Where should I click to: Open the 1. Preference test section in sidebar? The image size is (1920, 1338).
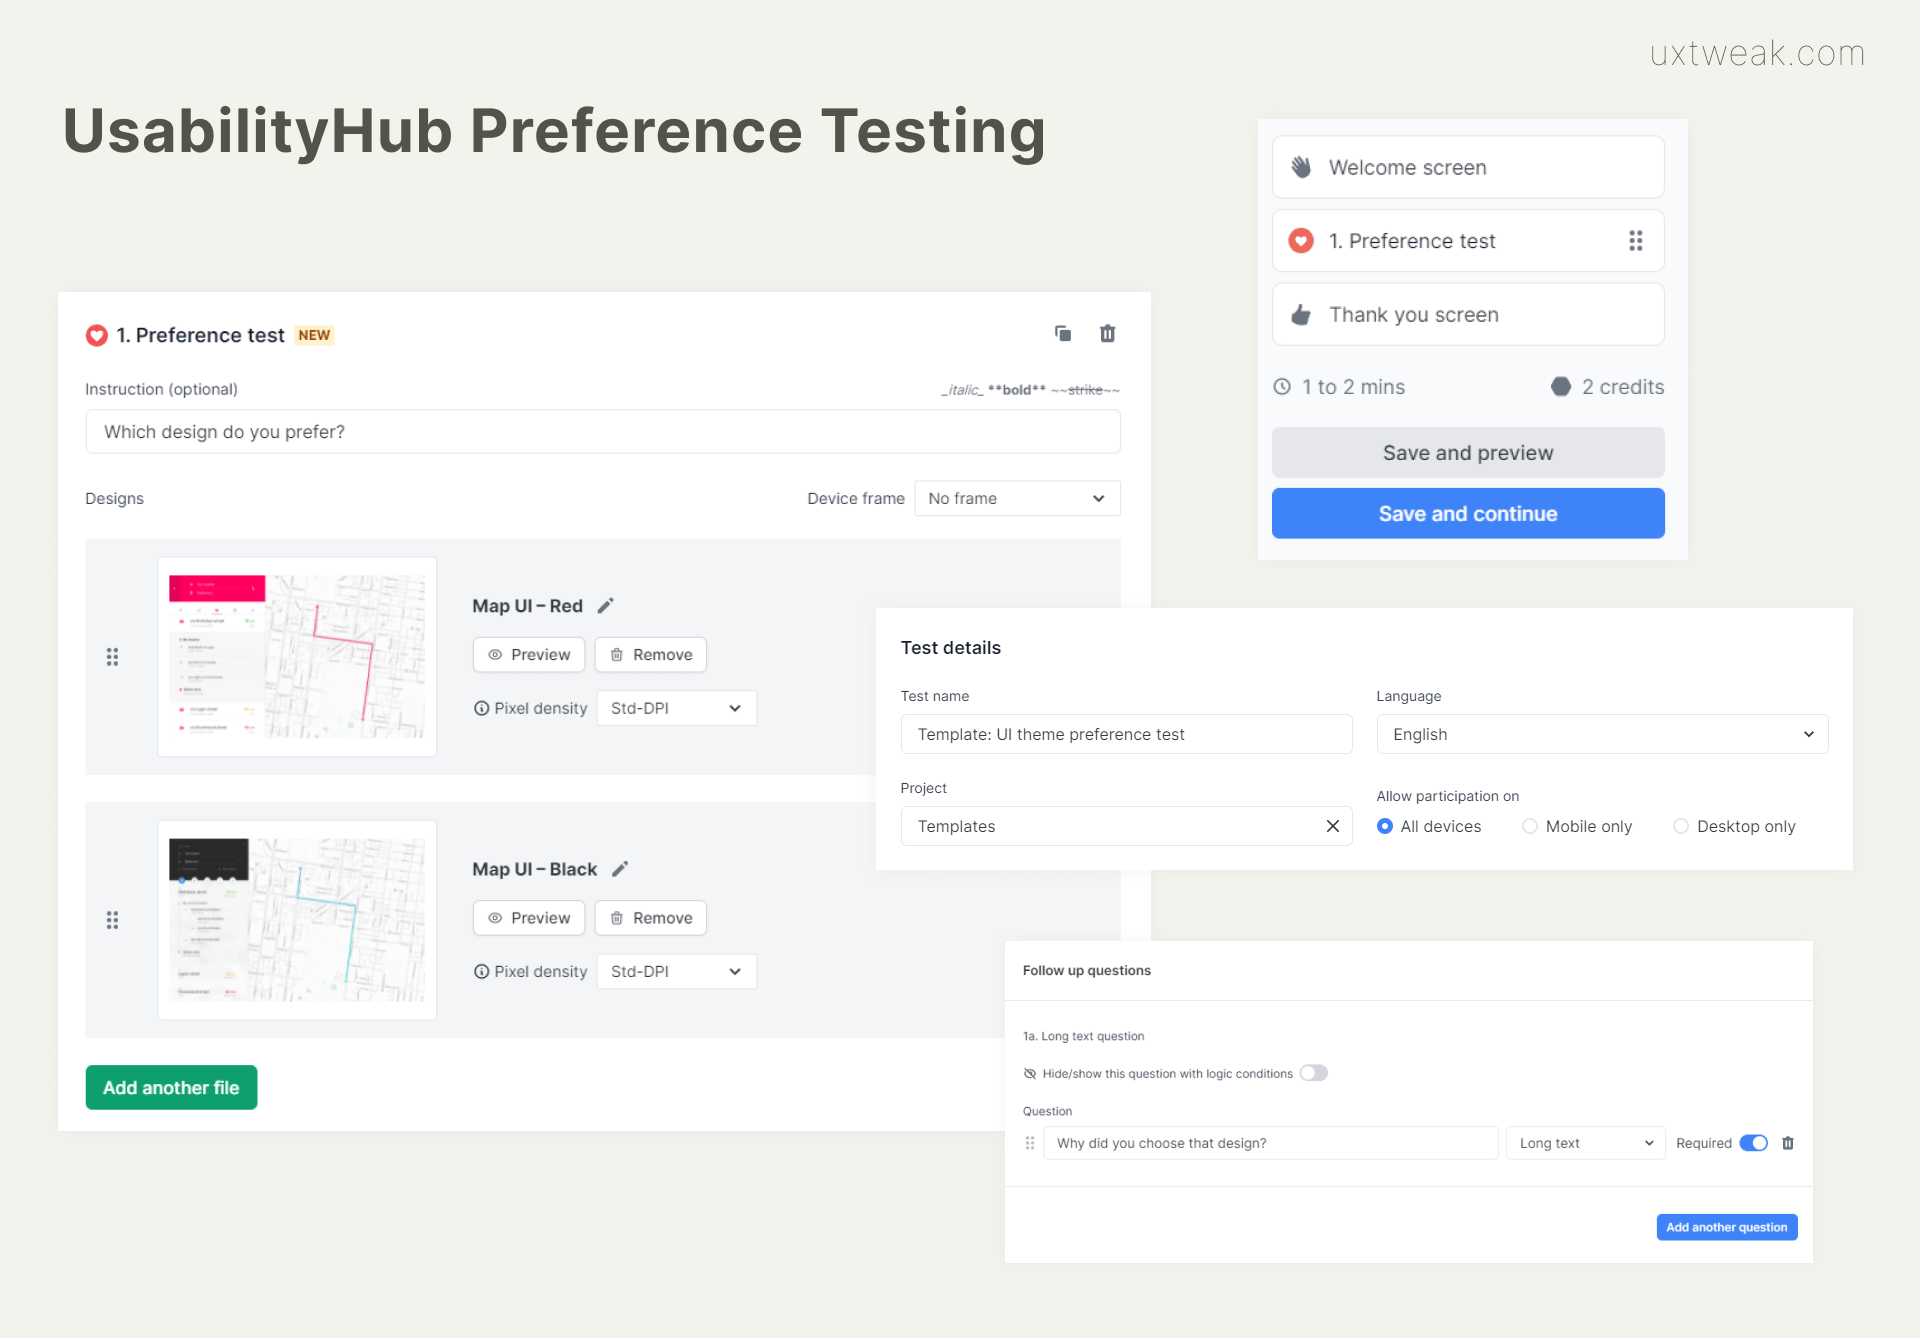click(x=1468, y=241)
